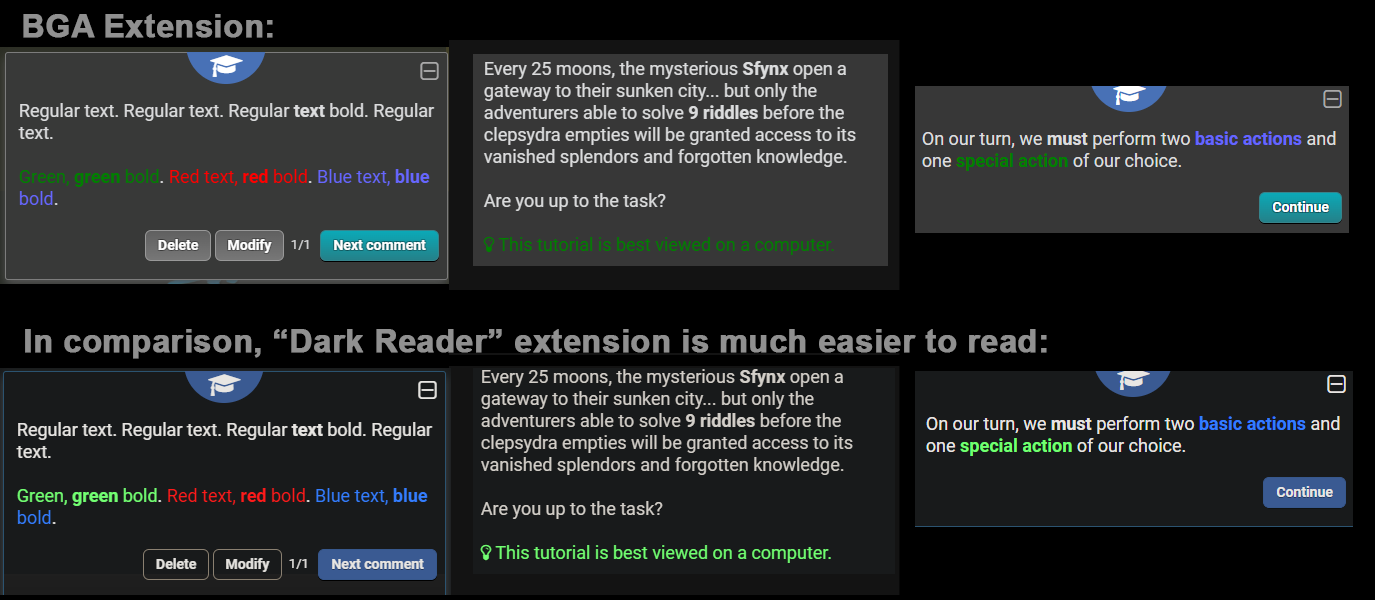Screen dimensions: 1375x600
Task: Click the blue Continue button in Dark Reader panel
Action: click(x=1304, y=492)
